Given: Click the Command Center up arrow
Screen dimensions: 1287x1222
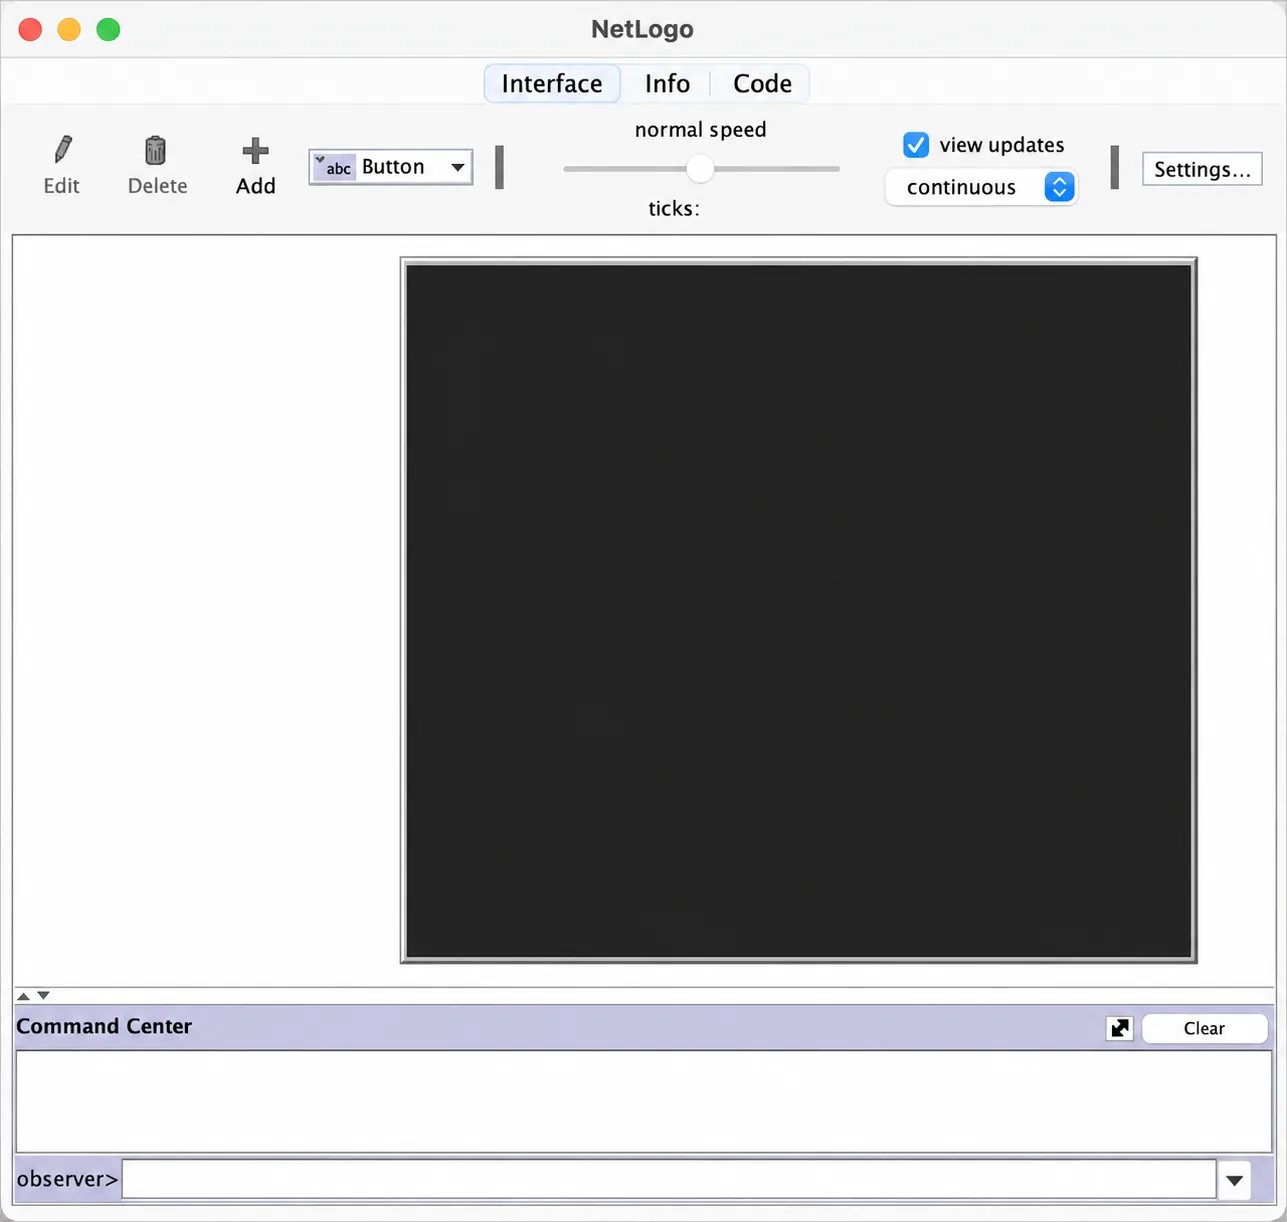Looking at the screenshot, I should (x=23, y=996).
